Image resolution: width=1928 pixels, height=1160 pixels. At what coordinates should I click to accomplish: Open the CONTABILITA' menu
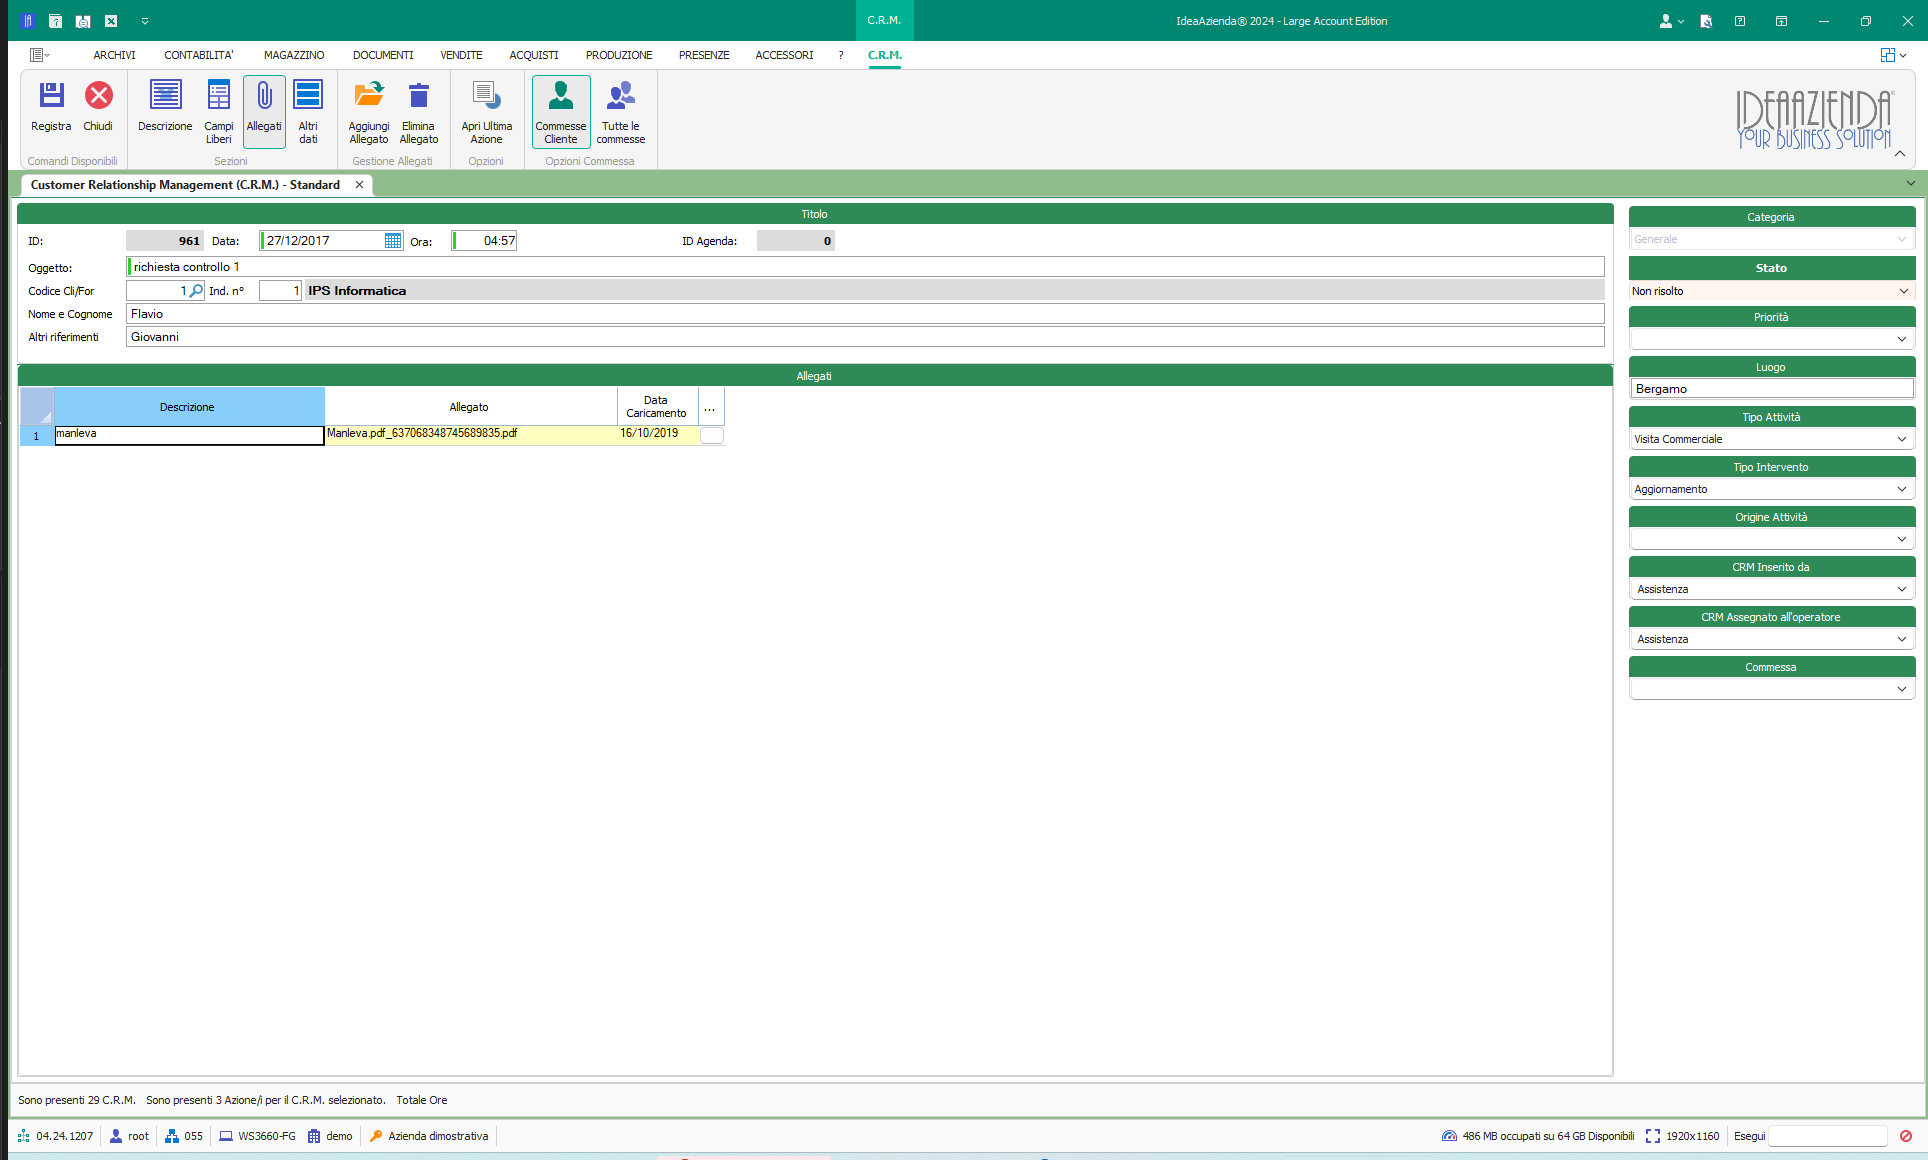[x=199, y=55]
